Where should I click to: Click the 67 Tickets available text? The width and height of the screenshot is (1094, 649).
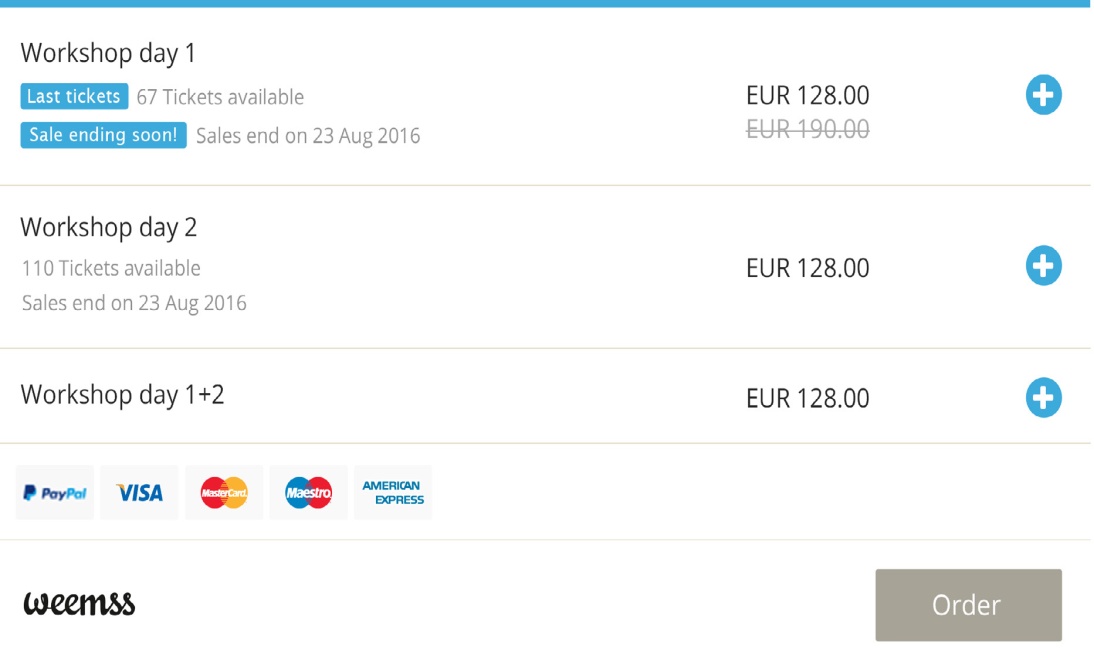click(x=220, y=97)
